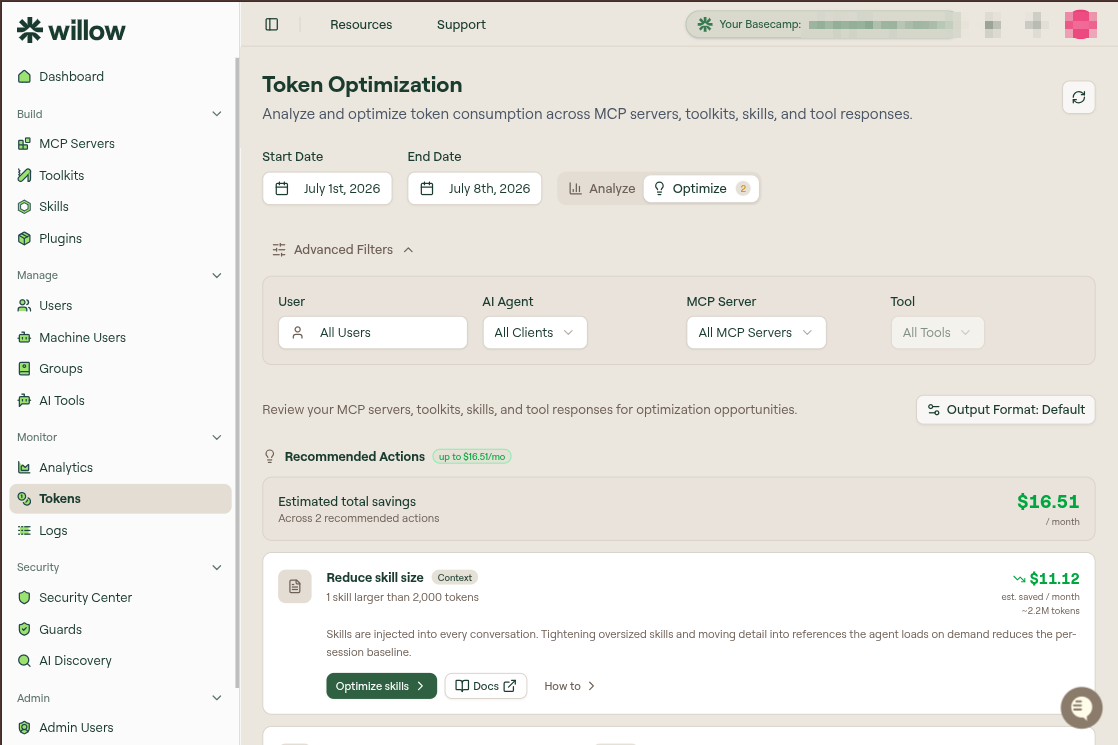Open the All Clients dropdown
This screenshot has width=1118, height=745.
click(x=535, y=333)
